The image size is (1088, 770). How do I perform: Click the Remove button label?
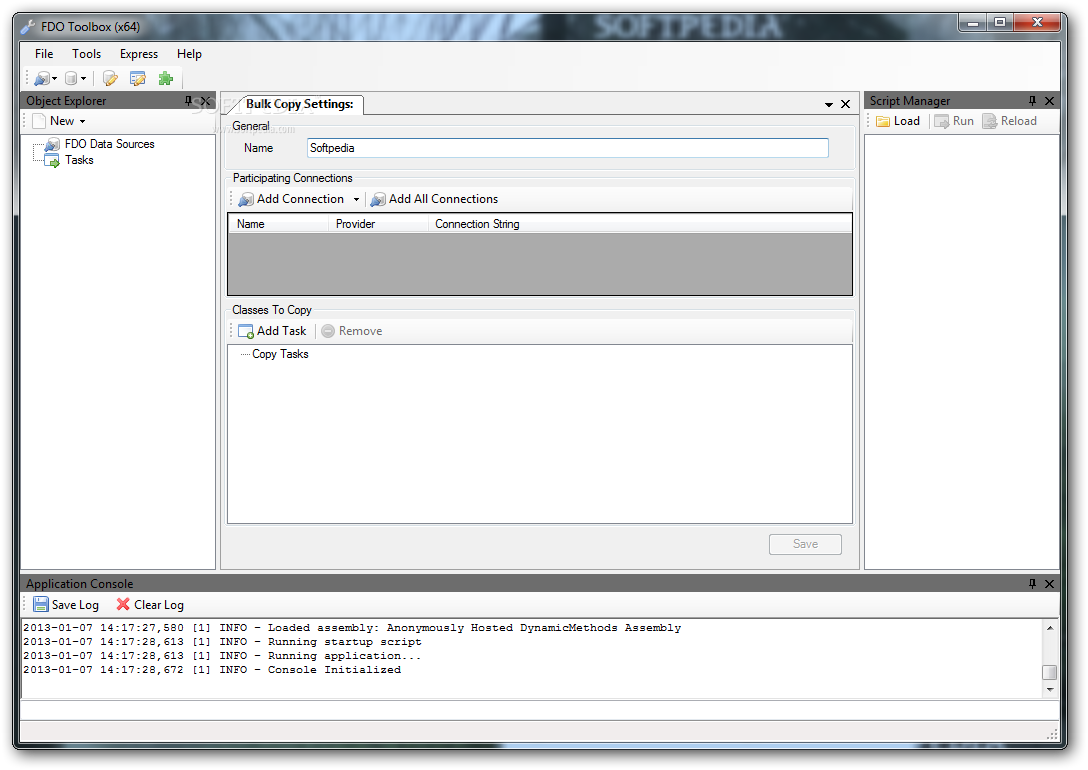[x=360, y=331]
